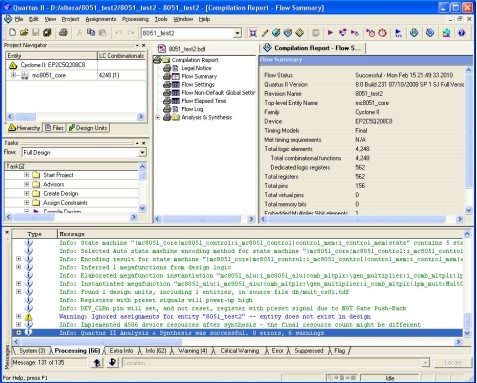
Task: Open the 8051_test2 project dropdown
Action: tap(237, 33)
